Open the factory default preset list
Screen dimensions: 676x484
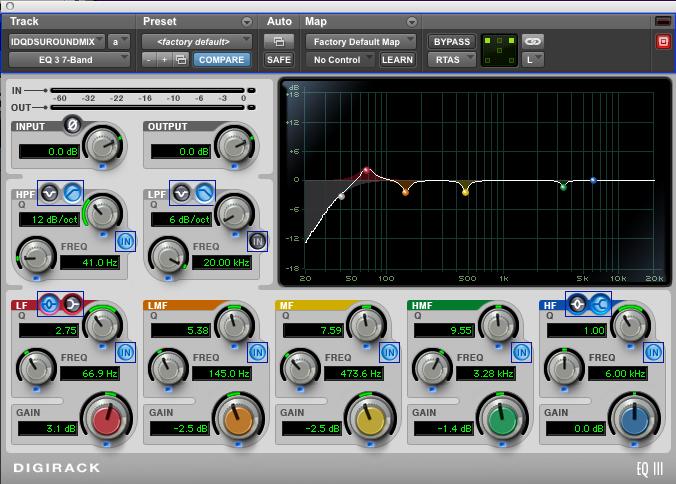tap(197, 42)
